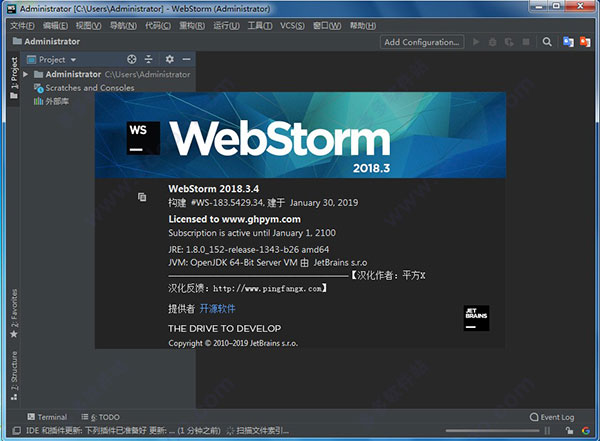
Task: Click the JetBrains logo in About dialog
Action: [x=476, y=318]
